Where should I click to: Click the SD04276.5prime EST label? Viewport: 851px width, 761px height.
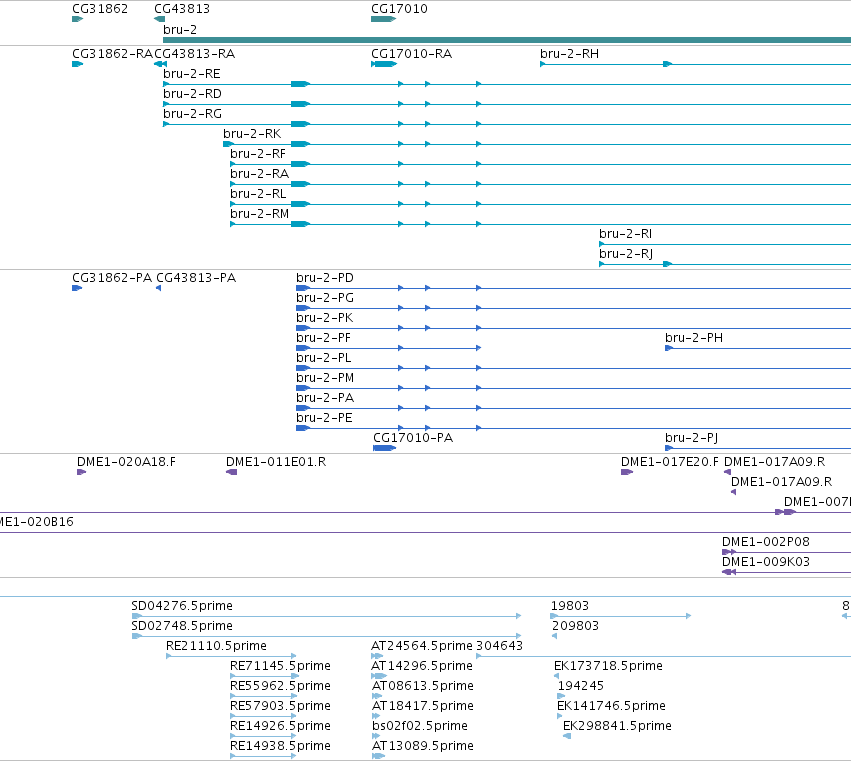[182, 606]
